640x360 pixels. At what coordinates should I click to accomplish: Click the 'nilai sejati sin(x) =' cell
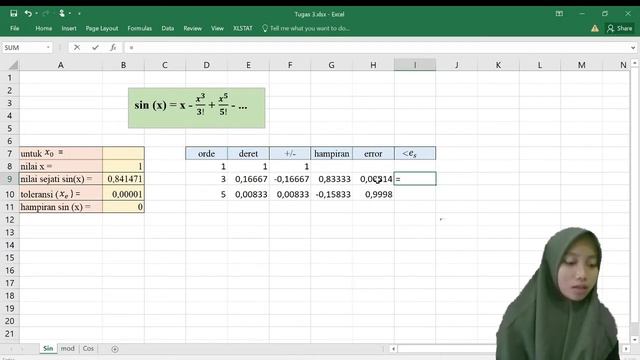point(60,179)
